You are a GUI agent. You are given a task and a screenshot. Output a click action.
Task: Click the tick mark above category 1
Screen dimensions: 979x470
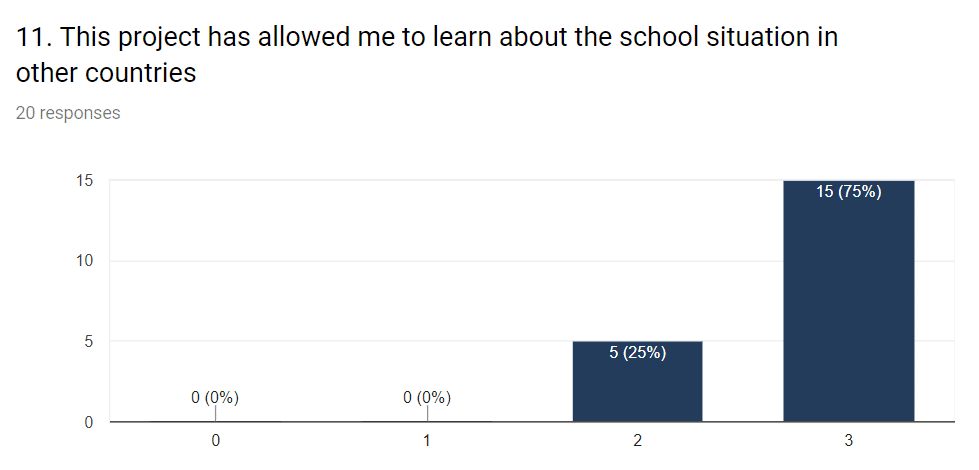tap(427, 413)
